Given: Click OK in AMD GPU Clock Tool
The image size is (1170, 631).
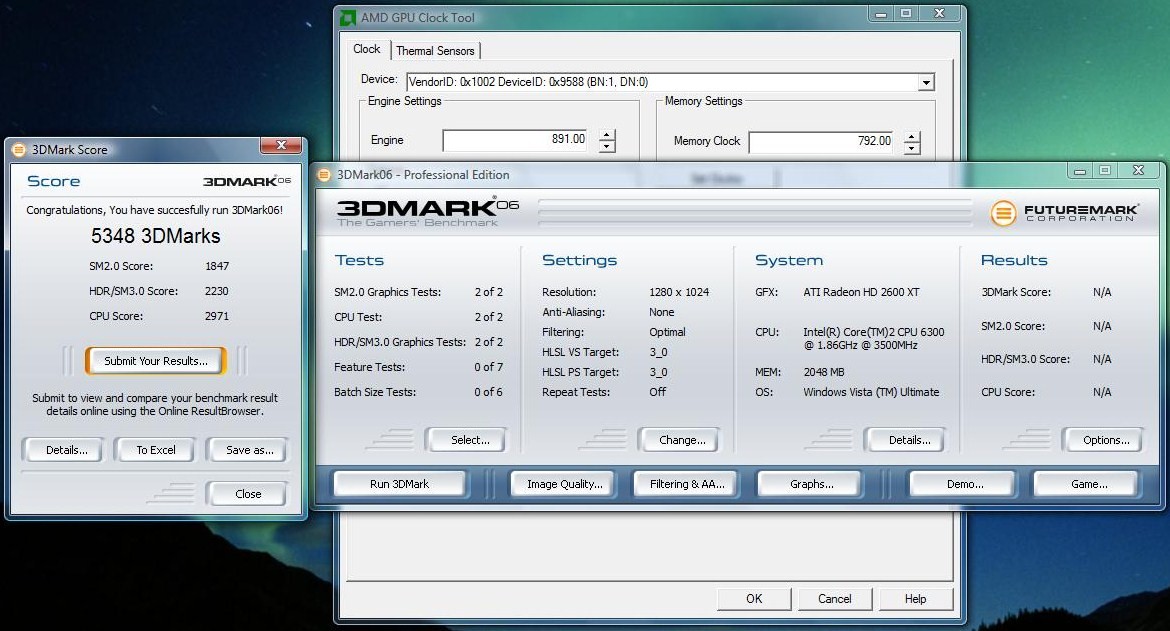Looking at the screenshot, I should tap(754, 599).
